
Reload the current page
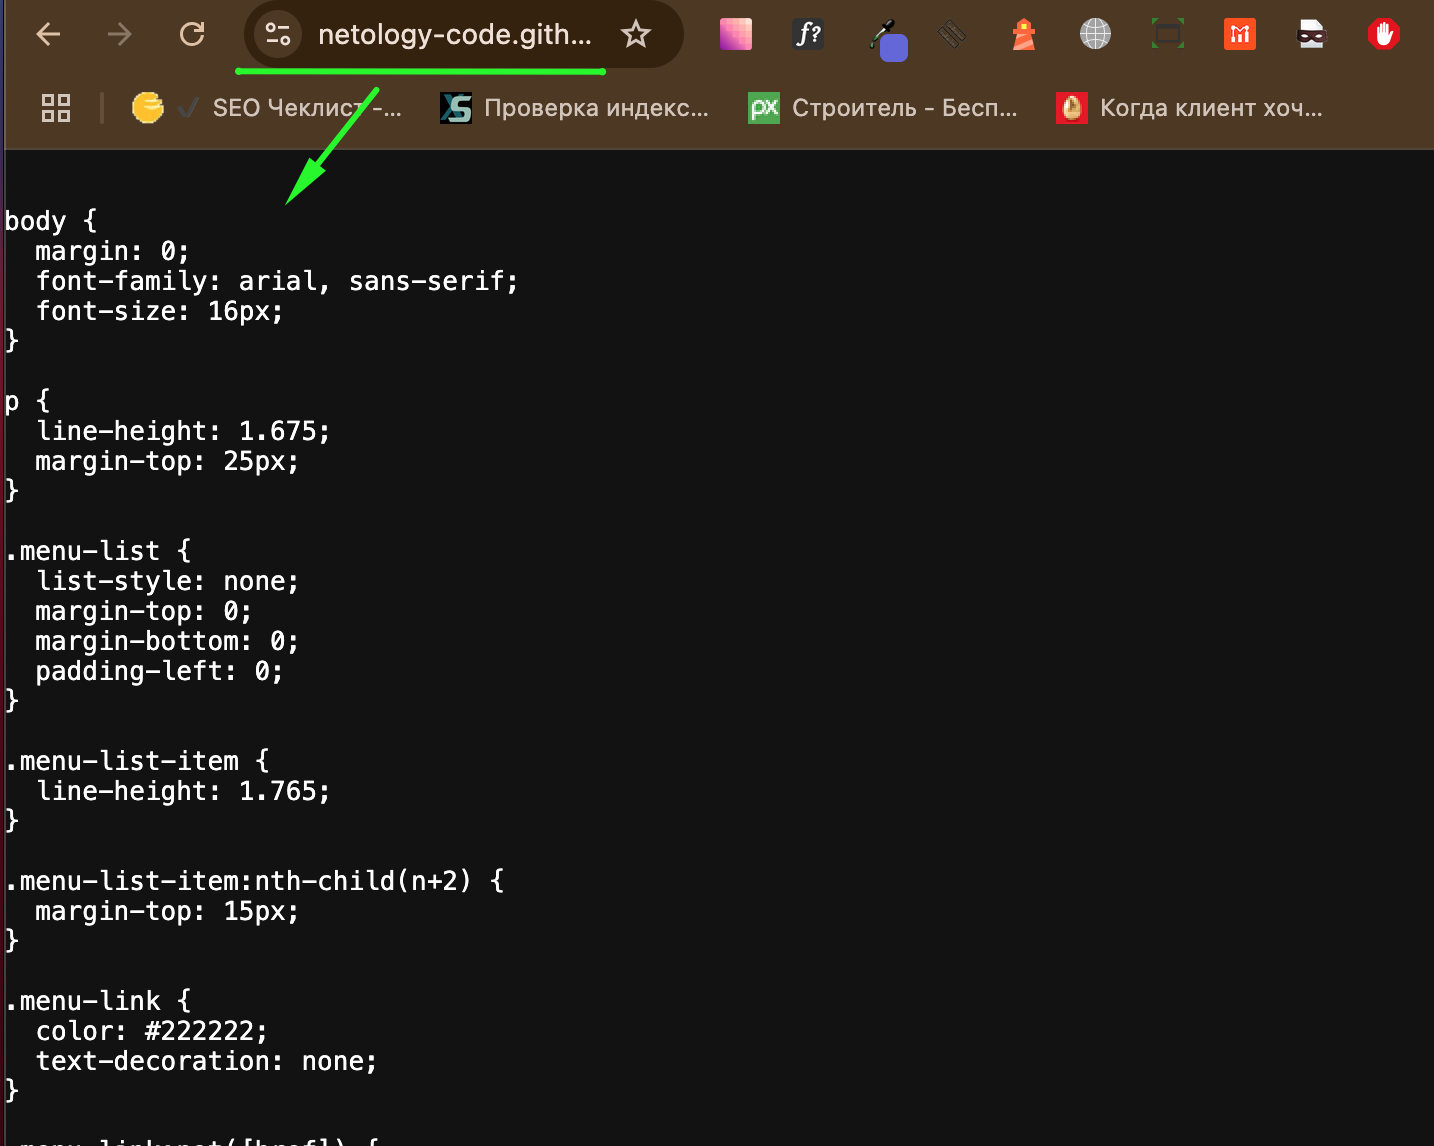click(x=192, y=35)
